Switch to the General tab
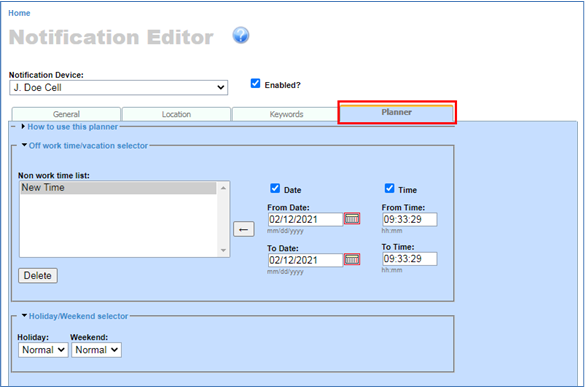 [66, 114]
